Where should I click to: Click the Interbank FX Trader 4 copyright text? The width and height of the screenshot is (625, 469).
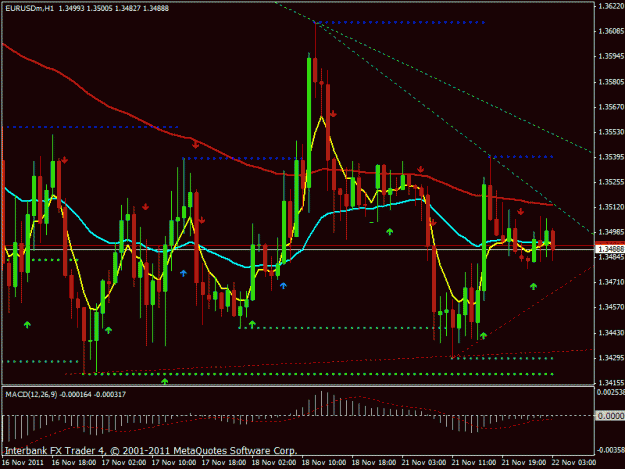pos(151,451)
